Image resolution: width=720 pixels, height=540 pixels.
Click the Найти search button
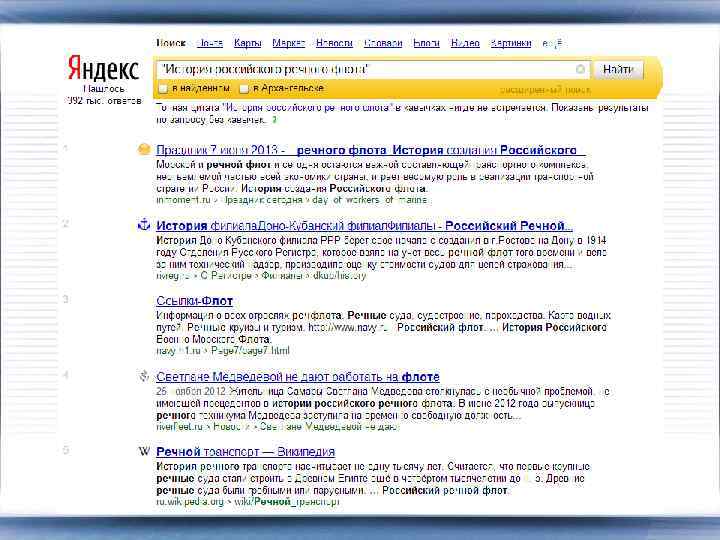pos(618,69)
